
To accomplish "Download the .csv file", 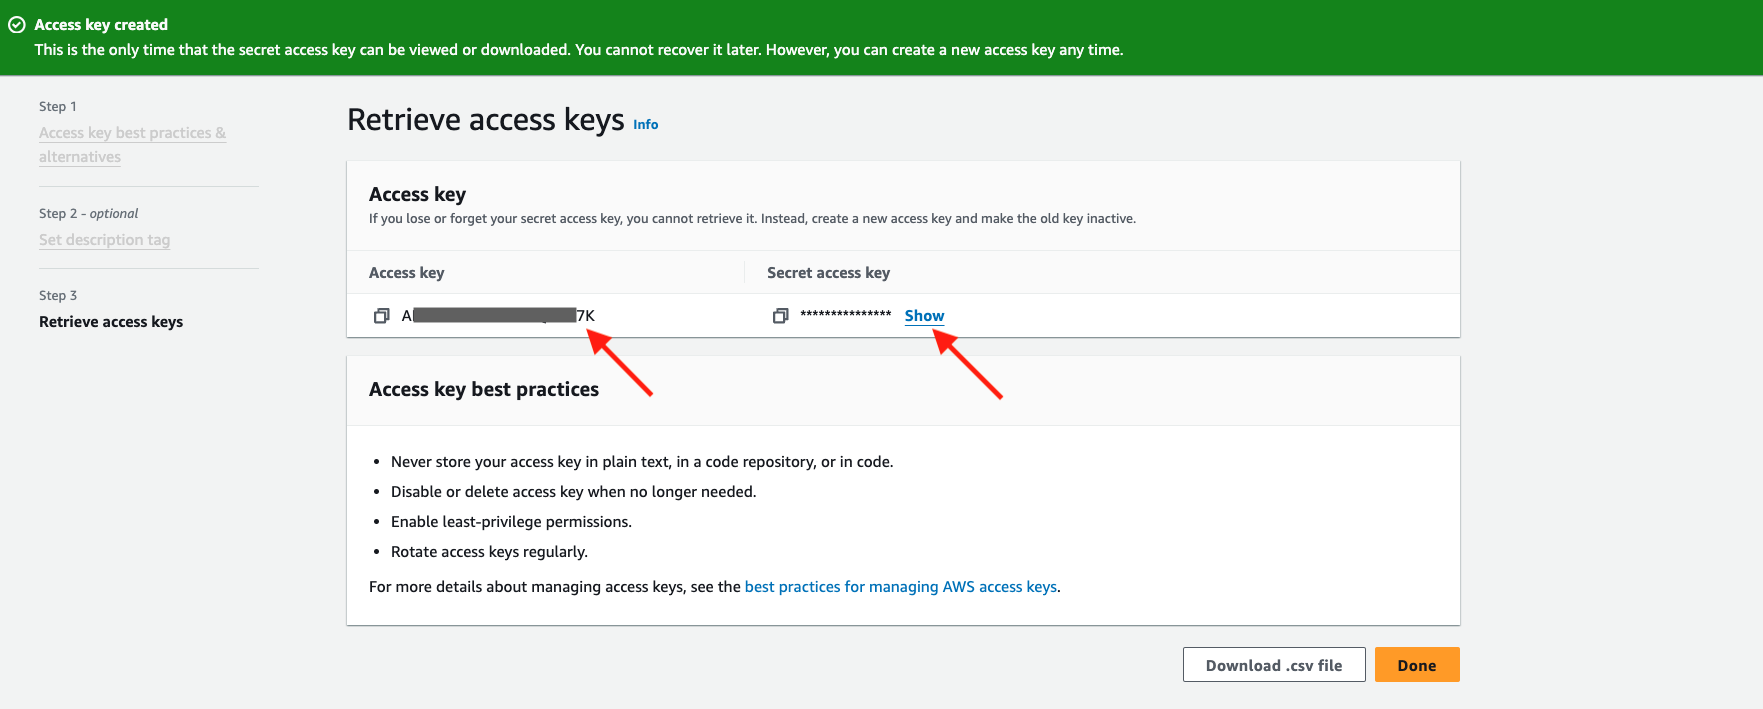I will pos(1273,665).
